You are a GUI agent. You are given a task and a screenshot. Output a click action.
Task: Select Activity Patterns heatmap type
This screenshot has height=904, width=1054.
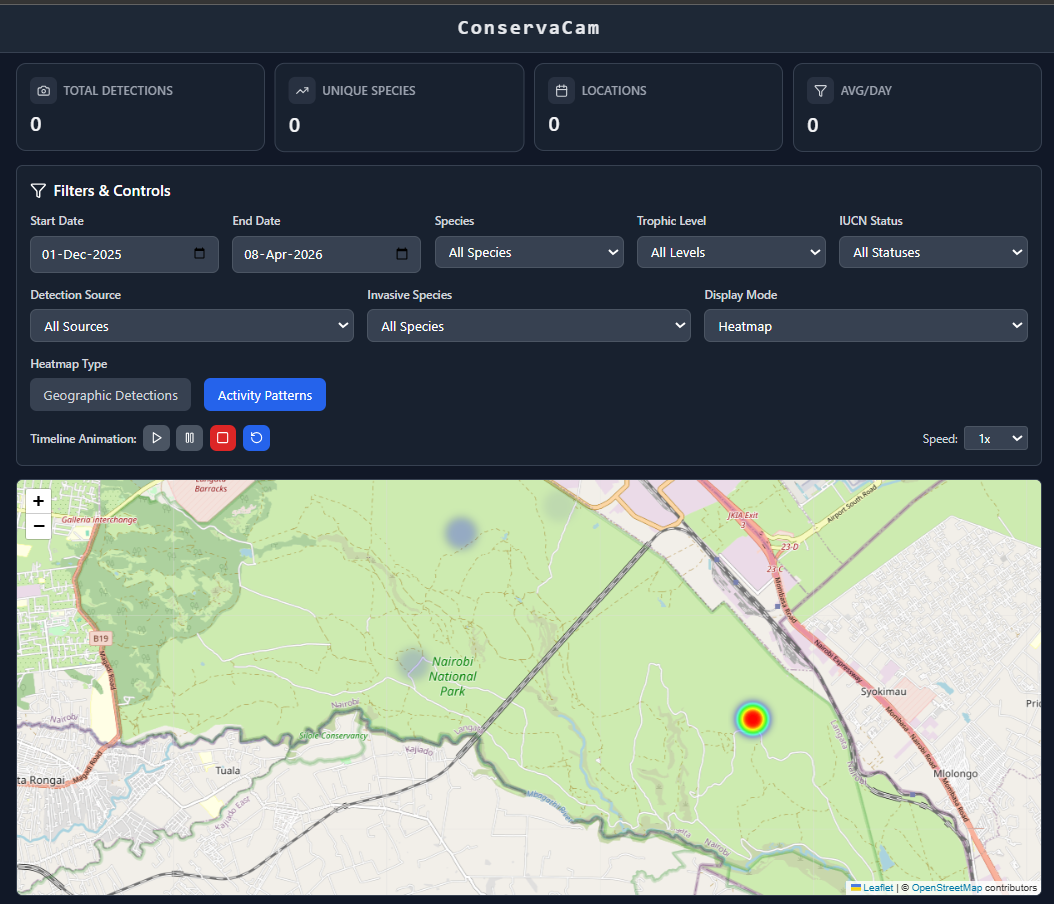265,395
